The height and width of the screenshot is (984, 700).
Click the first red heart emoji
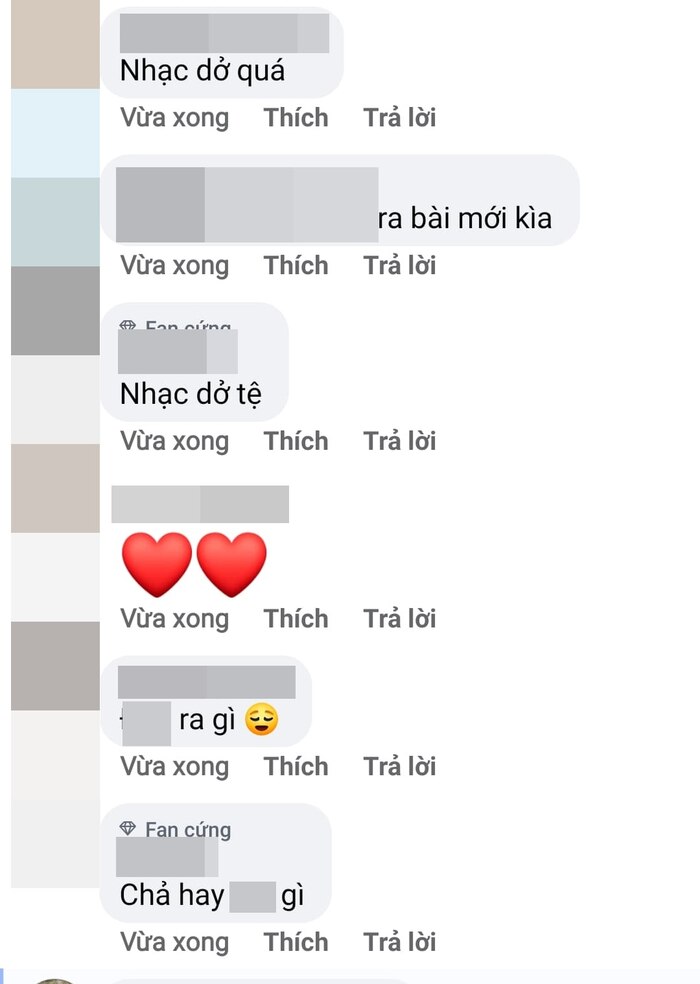click(156, 564)
